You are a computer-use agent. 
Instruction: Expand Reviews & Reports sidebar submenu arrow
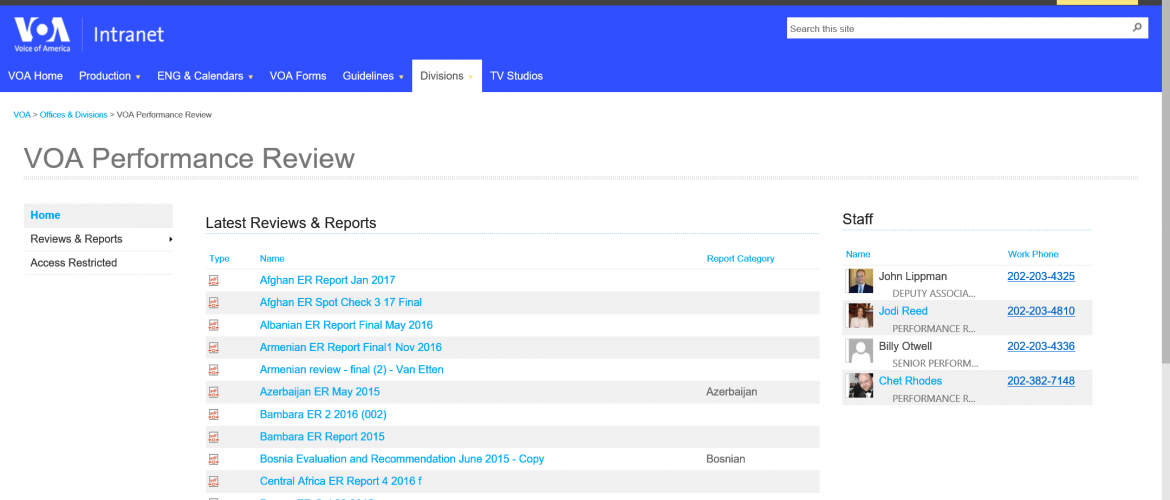171,239
